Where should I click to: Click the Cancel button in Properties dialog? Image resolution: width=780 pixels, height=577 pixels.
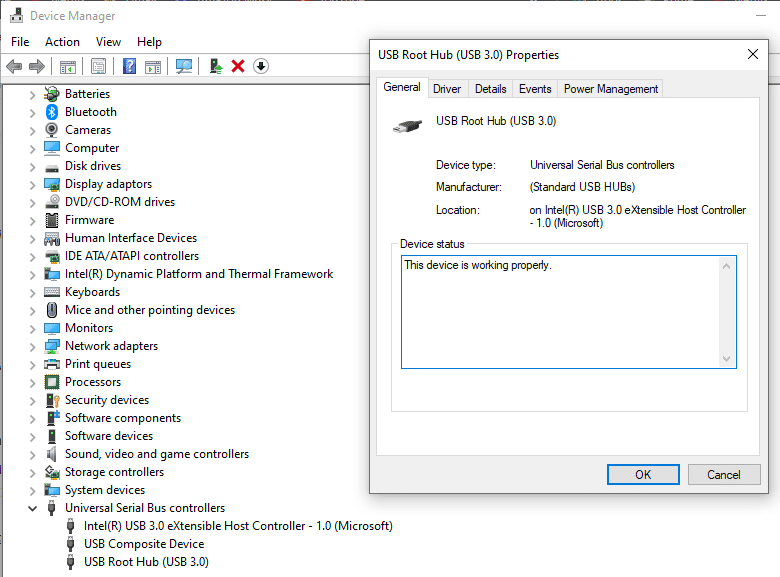[x=724, y=475]
